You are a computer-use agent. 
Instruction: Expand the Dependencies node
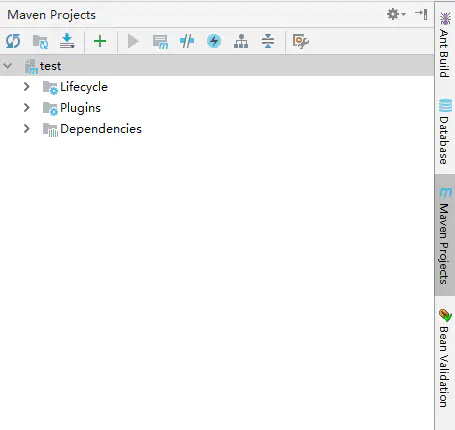point(27,129)
